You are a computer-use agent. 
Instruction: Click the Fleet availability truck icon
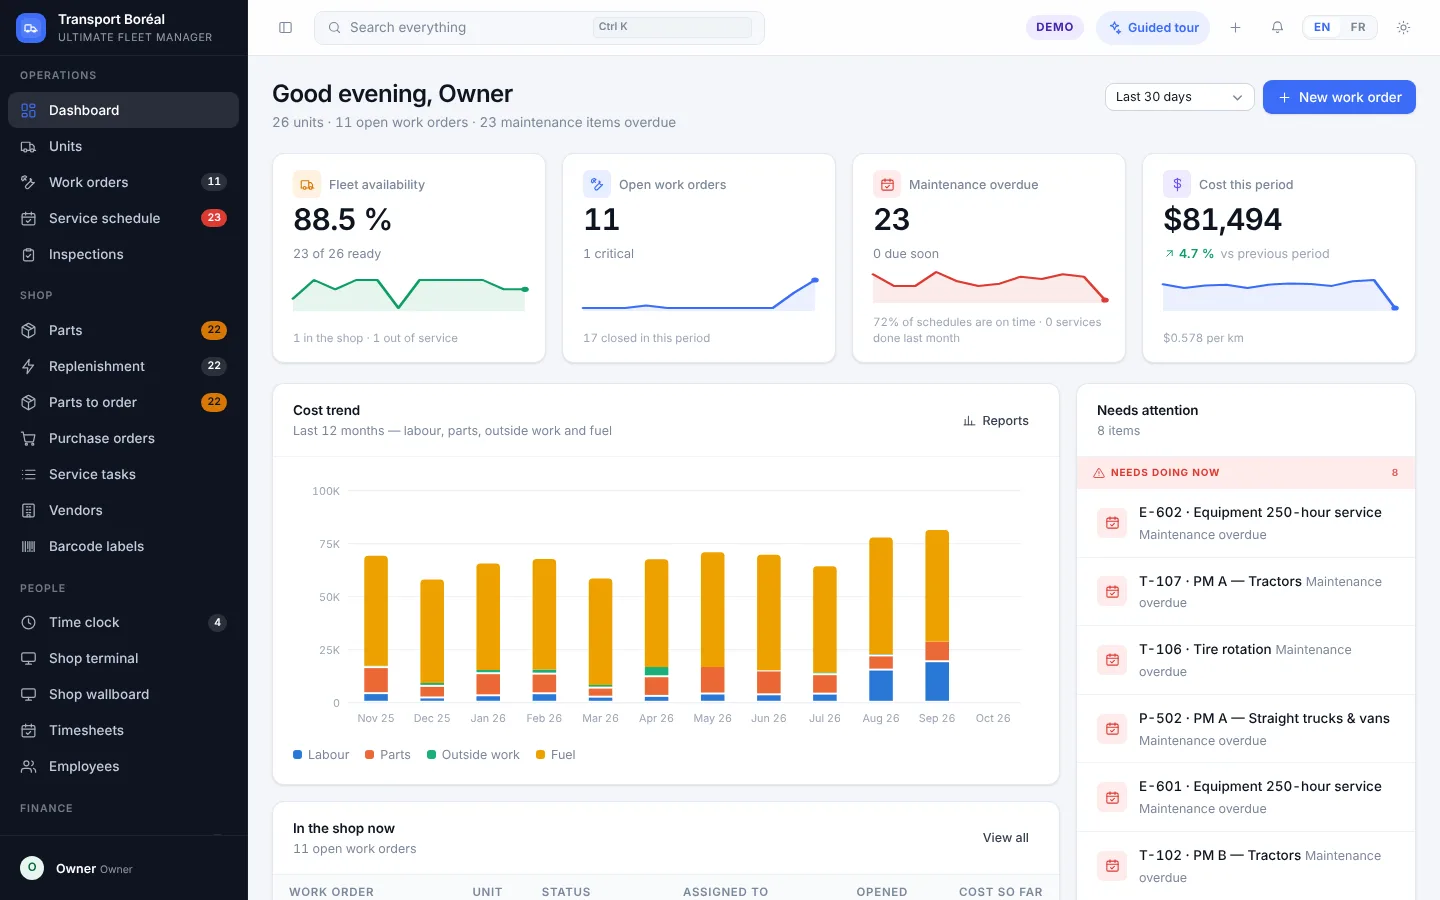click(x=307, y=184)
